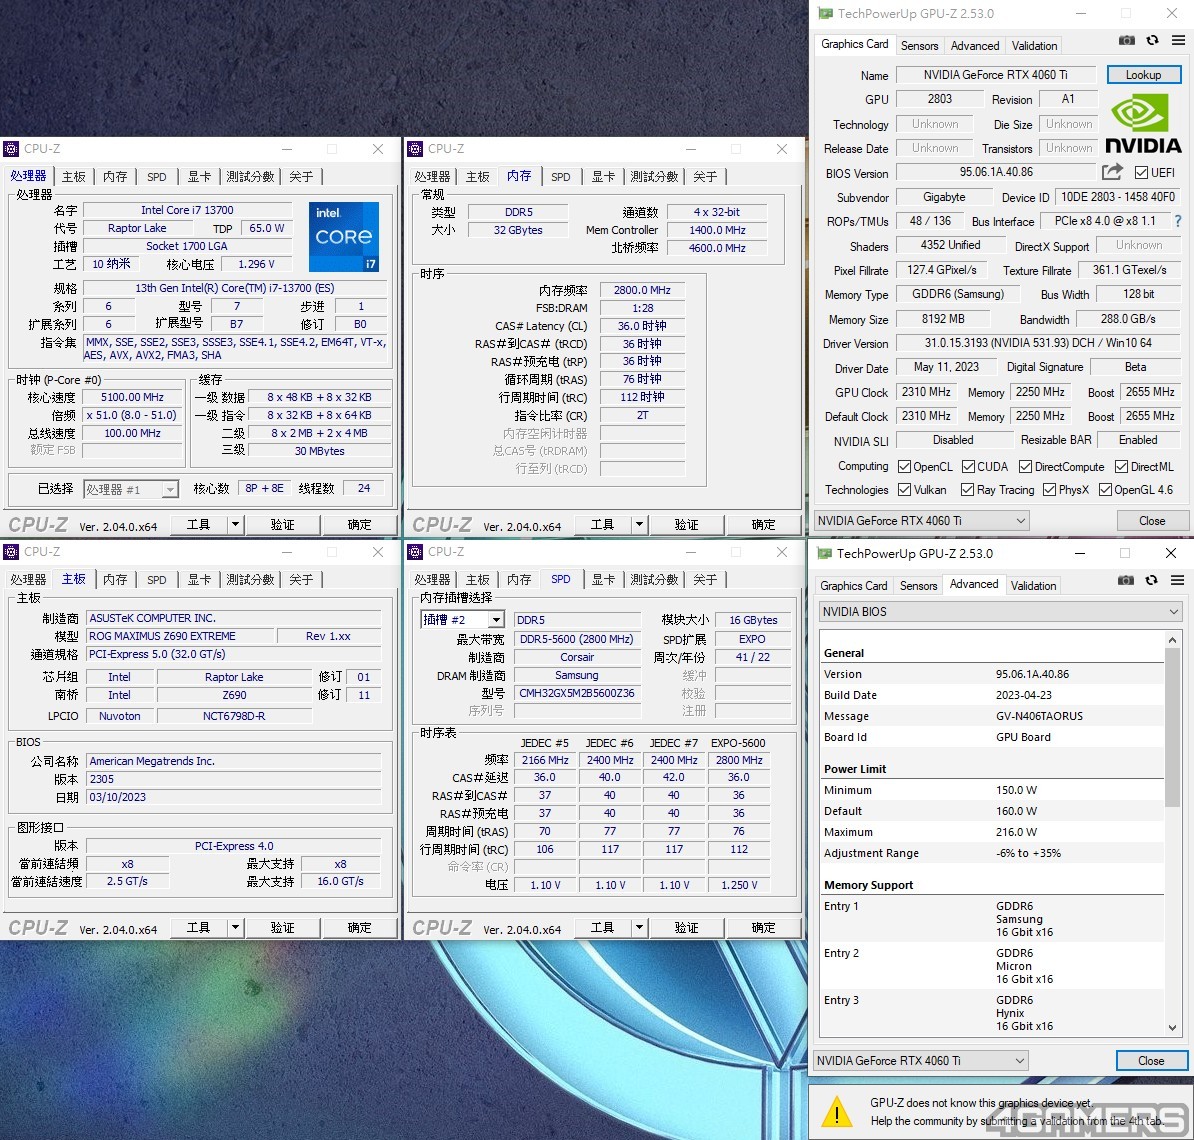Open GPU selector dropdown in bottom GPU-Z window
1194x1140 pixels.
tap(921, 1061)
